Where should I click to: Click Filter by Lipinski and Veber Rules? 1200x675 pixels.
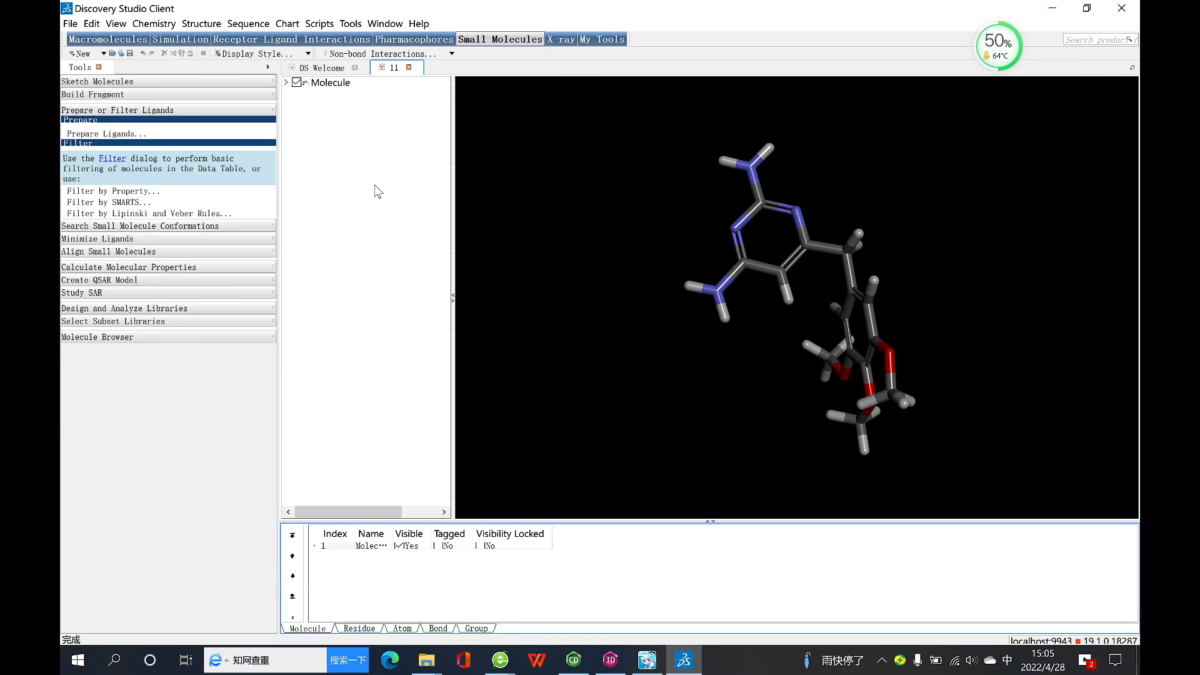(x=149, y=213)
